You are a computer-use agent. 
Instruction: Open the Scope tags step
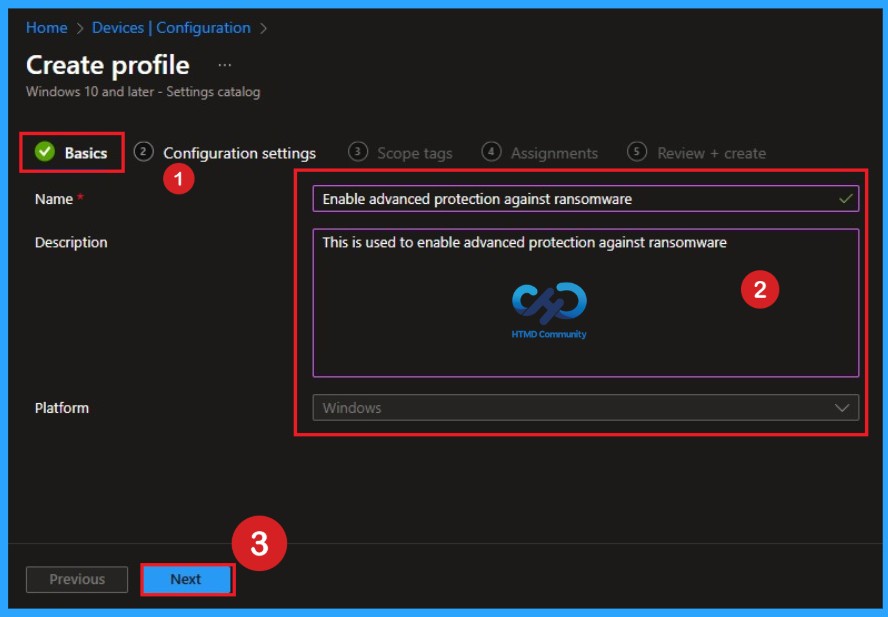(x=414, y=152)
